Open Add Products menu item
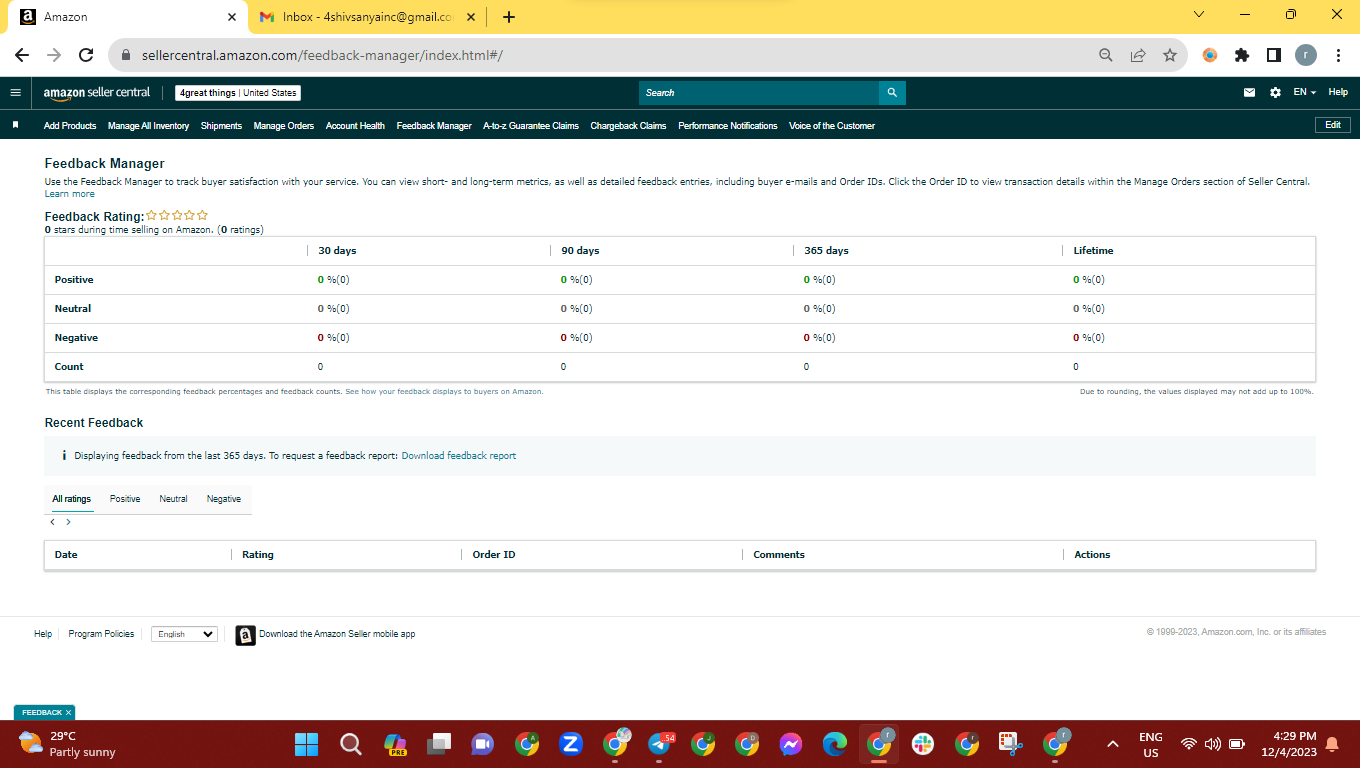This screenshot has width=1360, height=768. pyautogui.click(x=70, y=126)
